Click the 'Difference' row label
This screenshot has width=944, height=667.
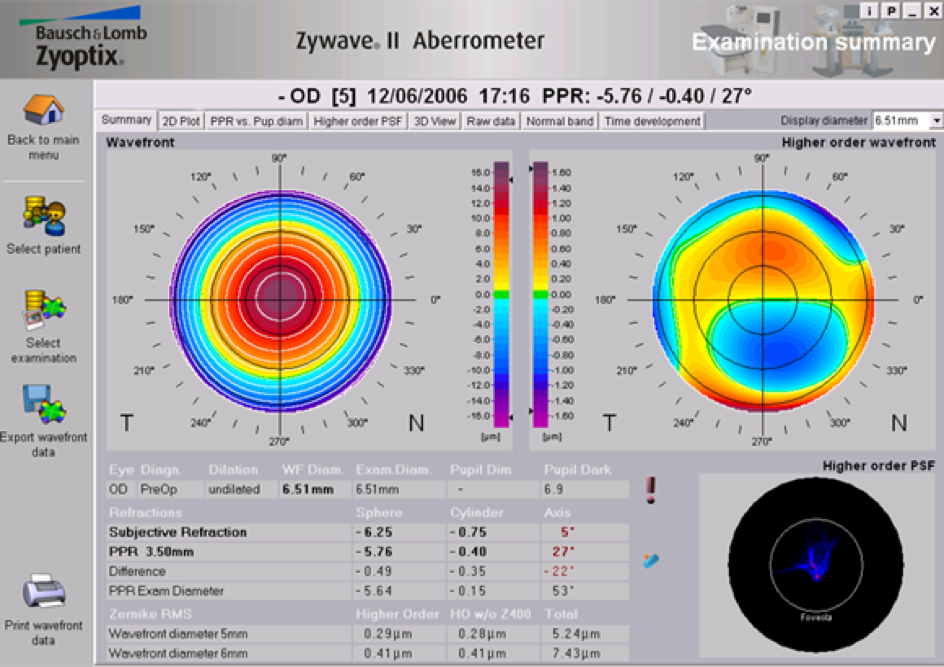click(137, 571)
